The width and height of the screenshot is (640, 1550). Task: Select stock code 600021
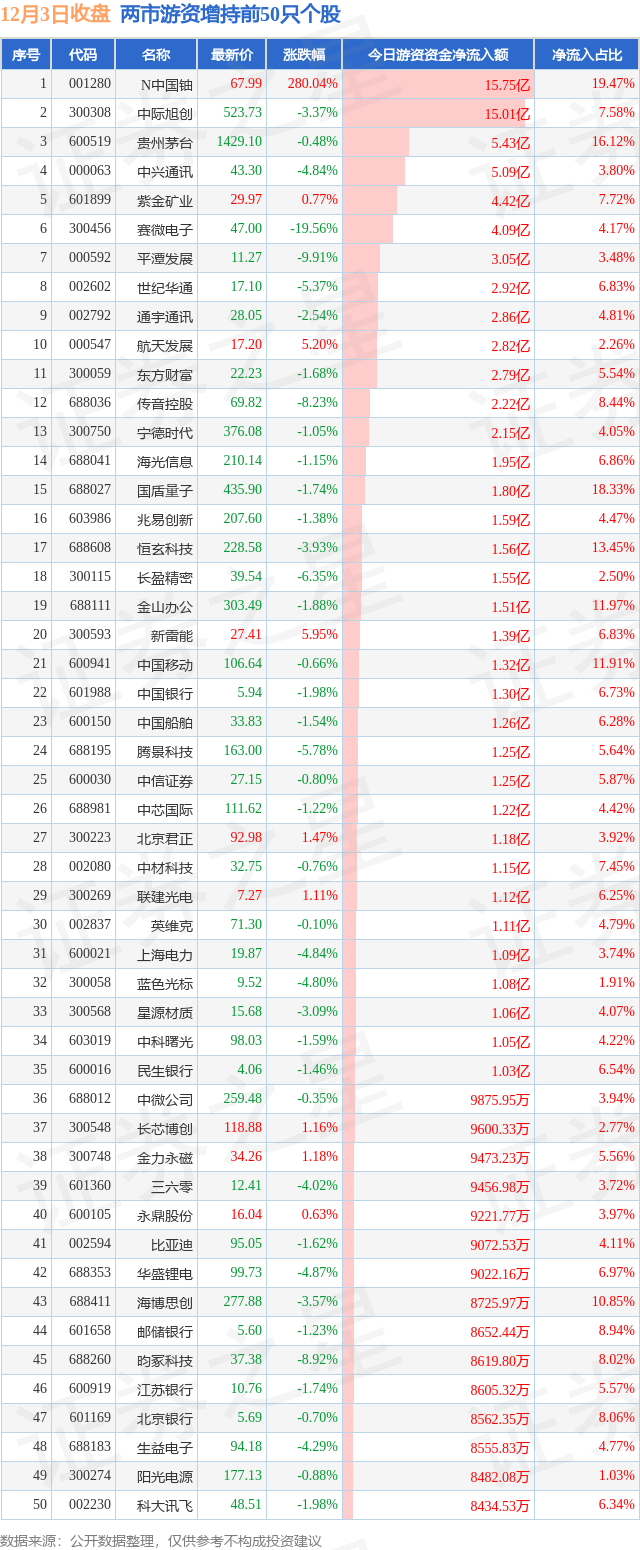[90, 954]
